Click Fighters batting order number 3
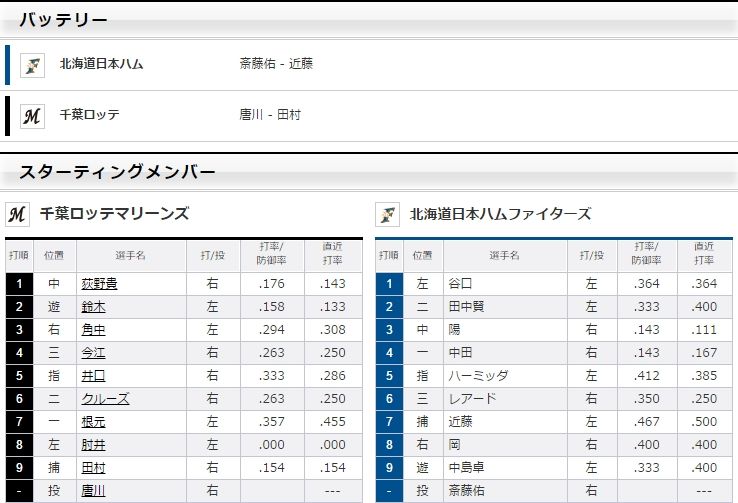Screen dimensions: 738x503 point(389,330)
